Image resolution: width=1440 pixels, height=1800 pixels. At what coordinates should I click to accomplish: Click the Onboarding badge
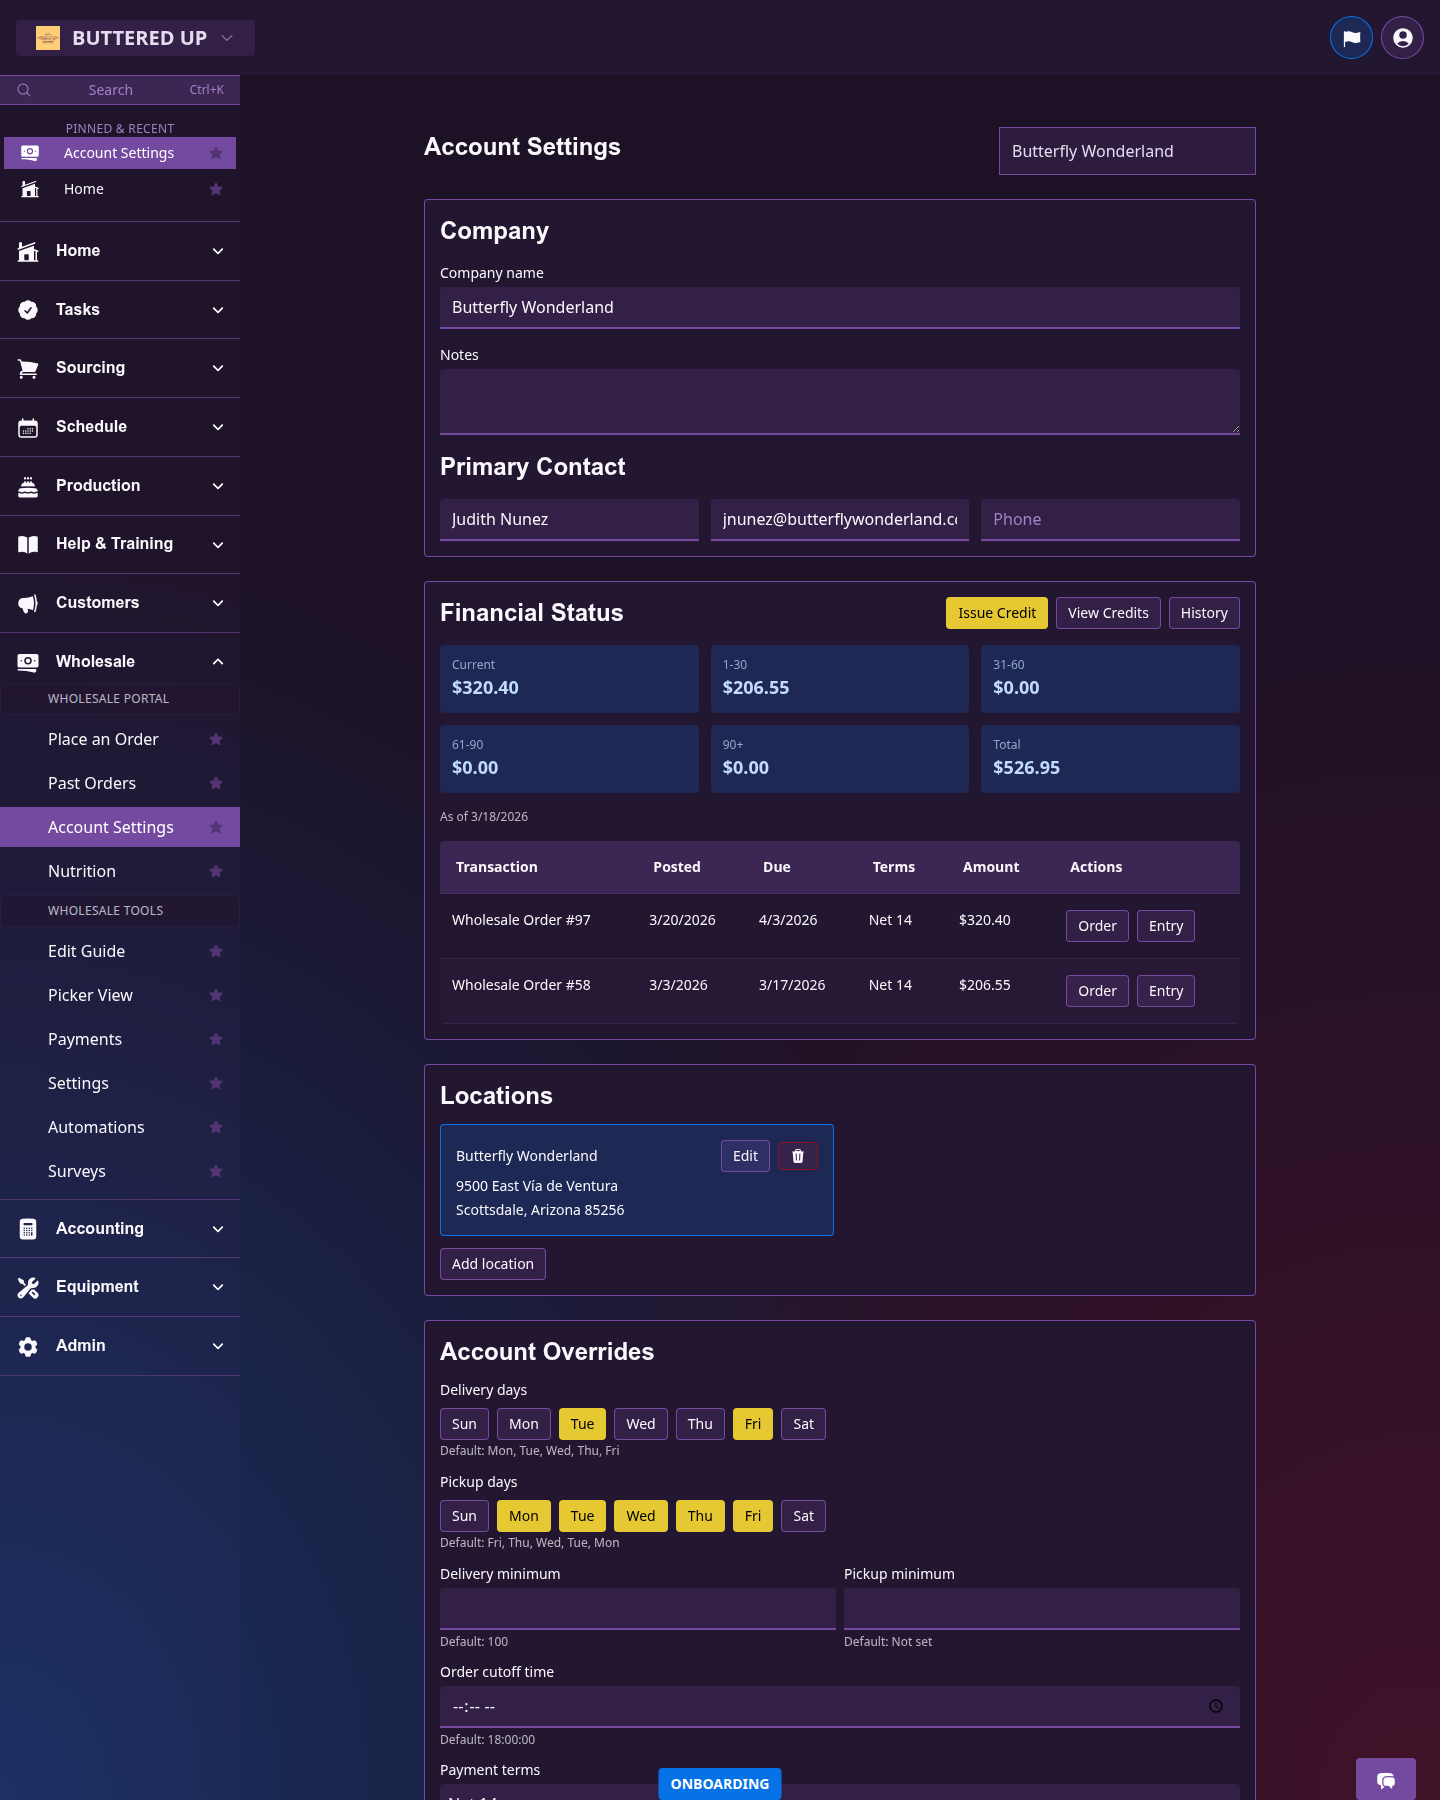[720, 1784]
